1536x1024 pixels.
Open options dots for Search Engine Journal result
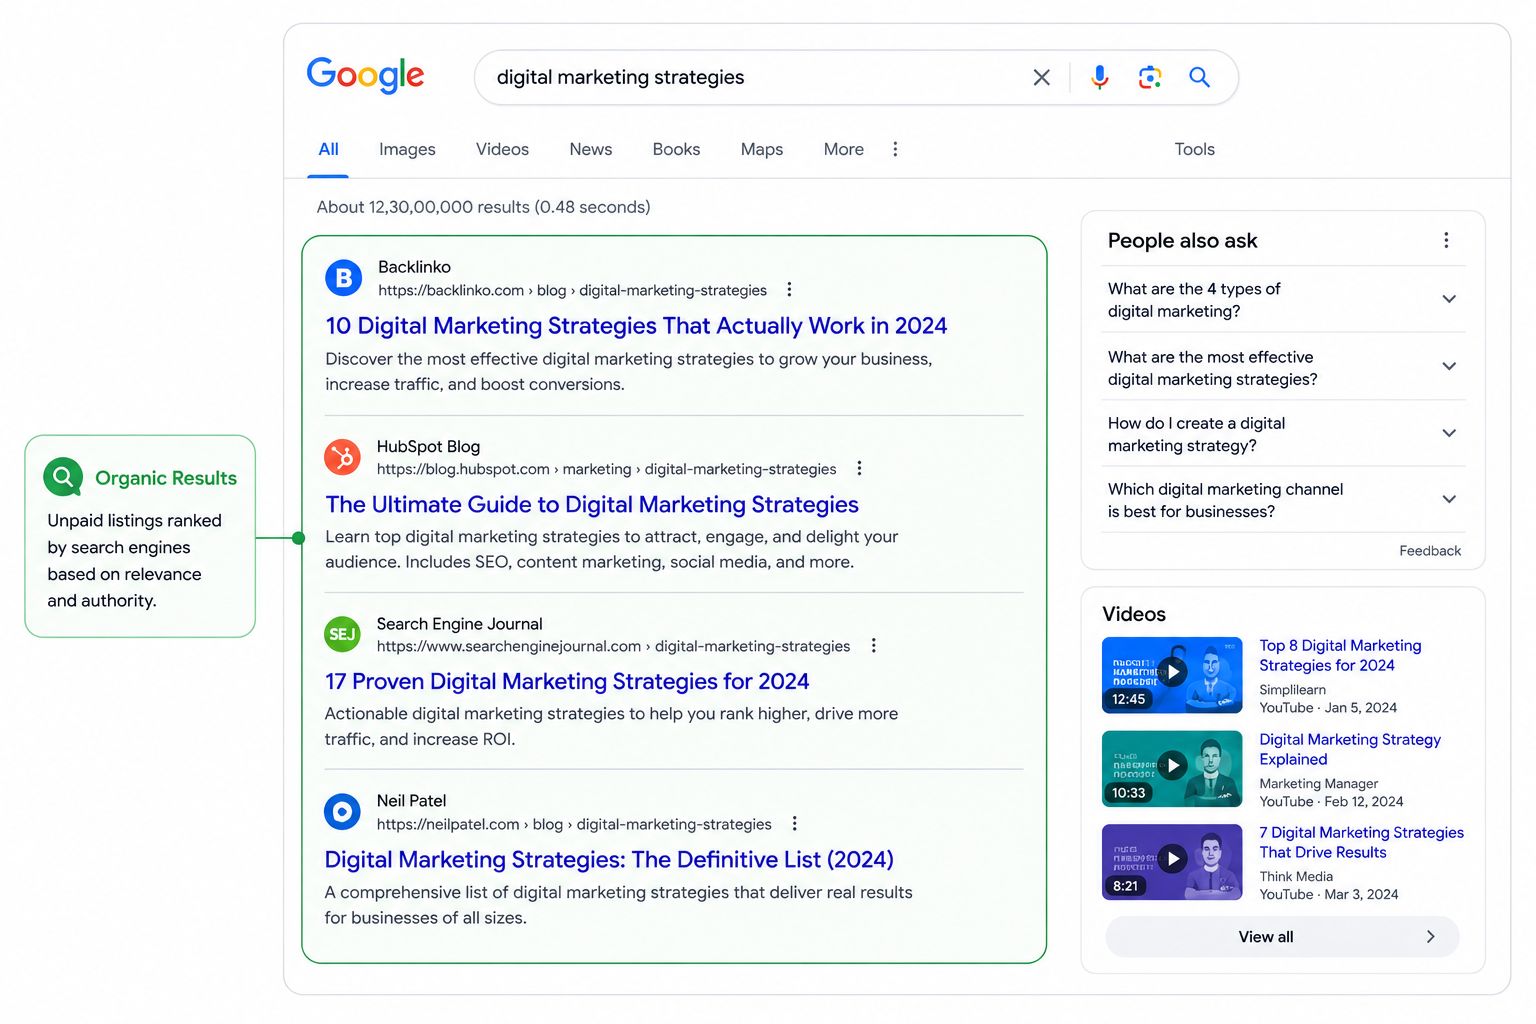873,645
